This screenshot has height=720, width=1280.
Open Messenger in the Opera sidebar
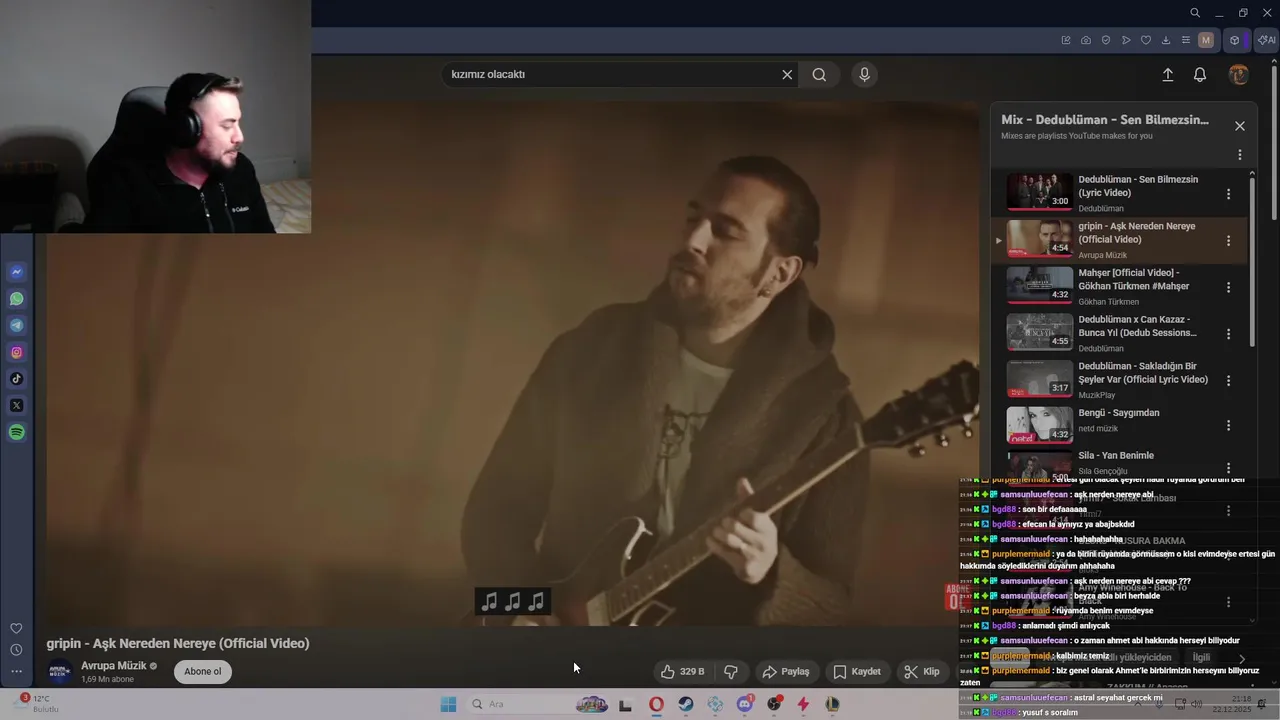point(17,272)
